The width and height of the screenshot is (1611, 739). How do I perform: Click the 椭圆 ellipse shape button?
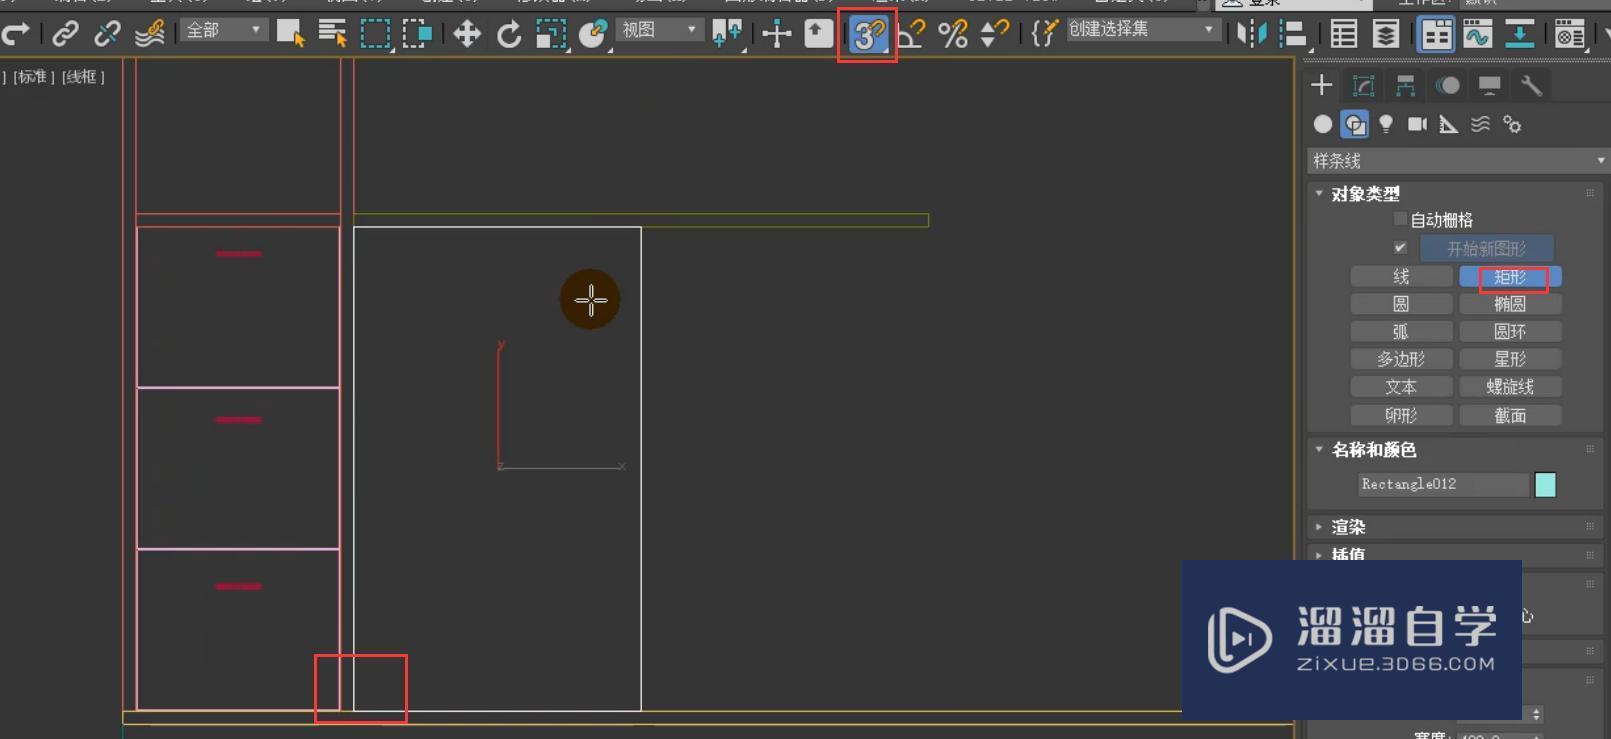pos(1510,304)
